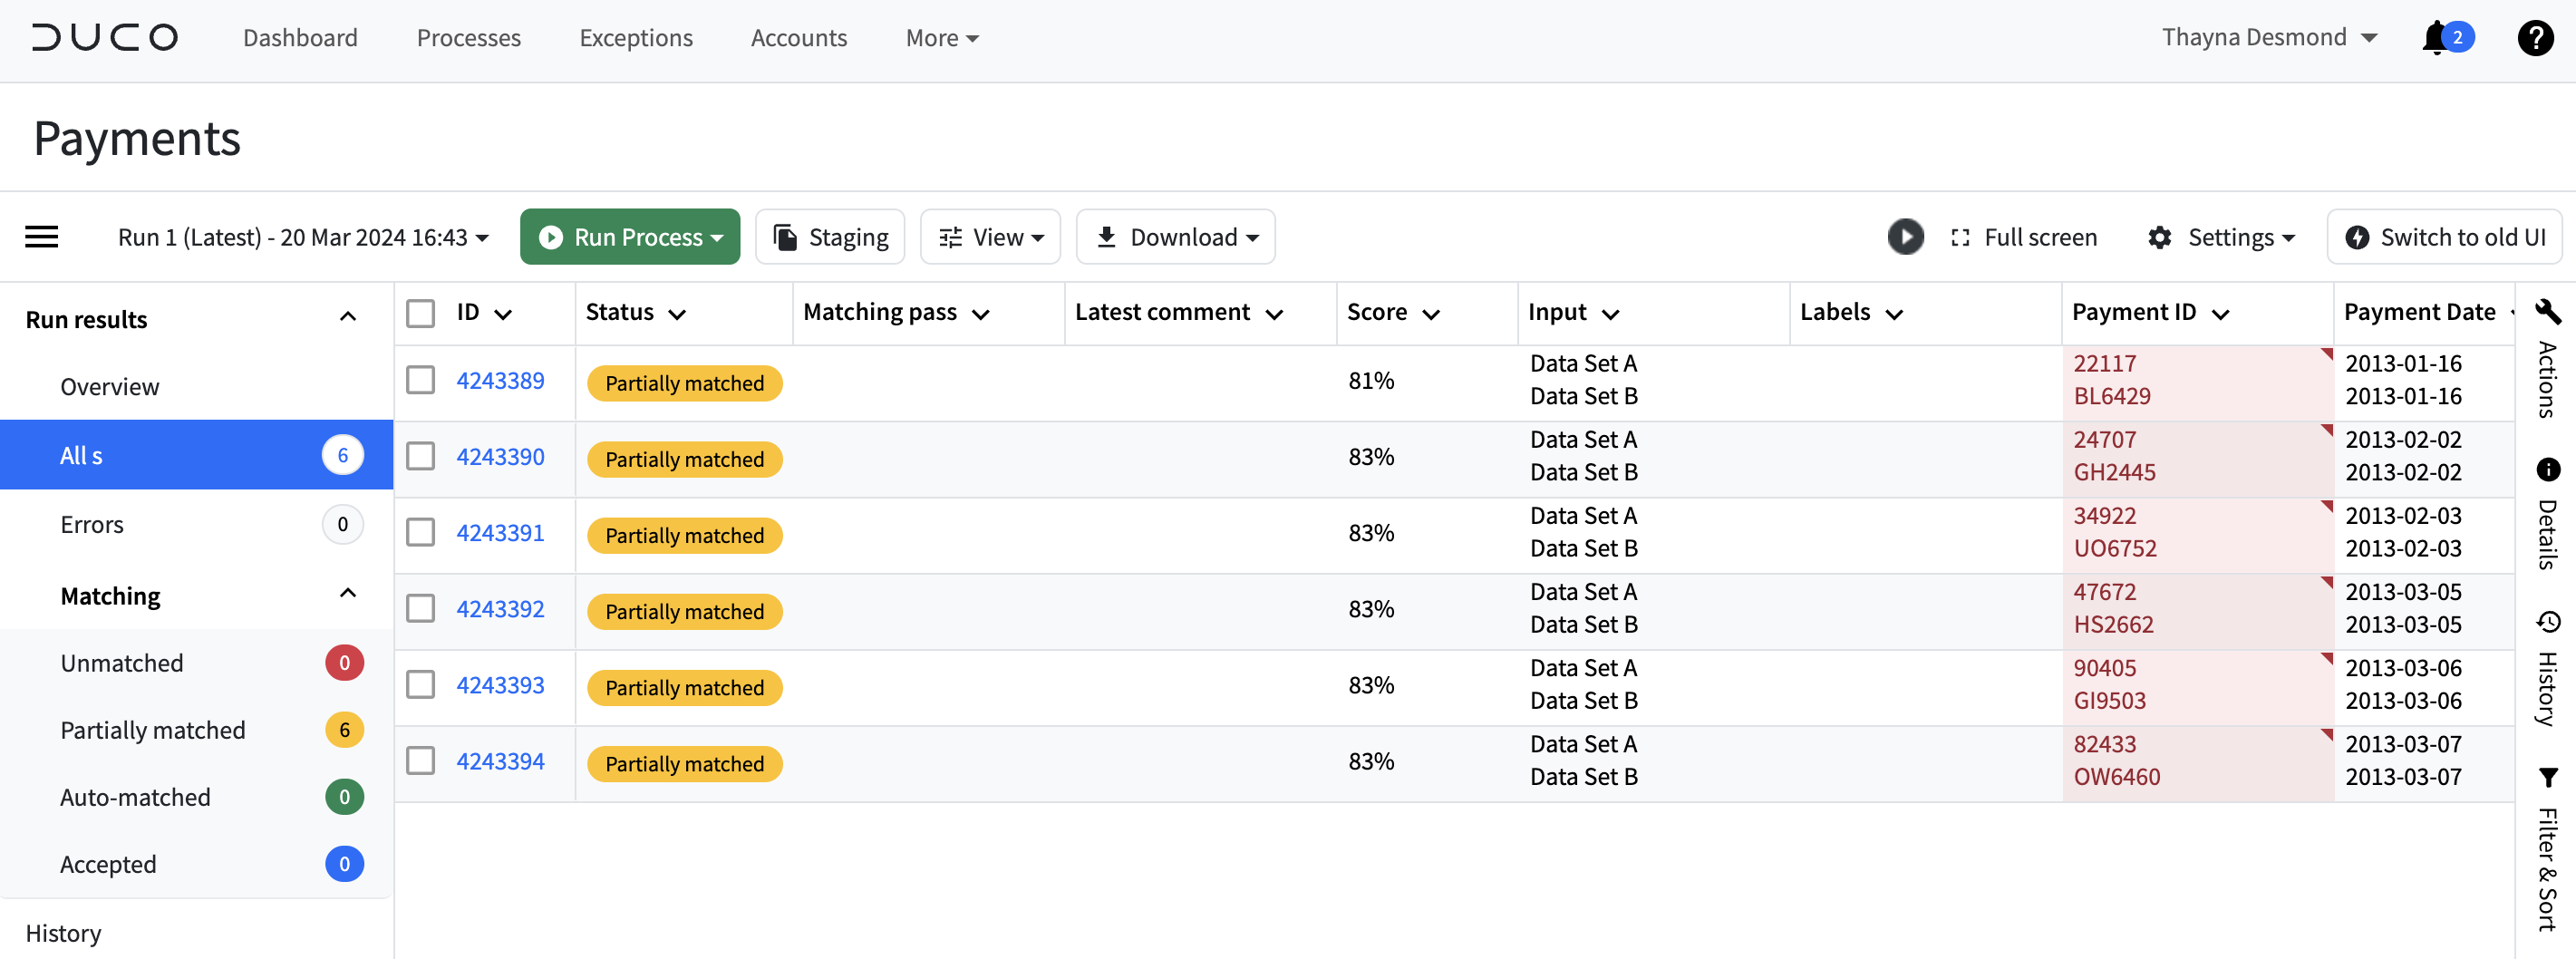Image resolution: width=2576 pixels, height=959 pixels.
Task: Select Partially matched sidebar filter
Action: coord(197,730)
